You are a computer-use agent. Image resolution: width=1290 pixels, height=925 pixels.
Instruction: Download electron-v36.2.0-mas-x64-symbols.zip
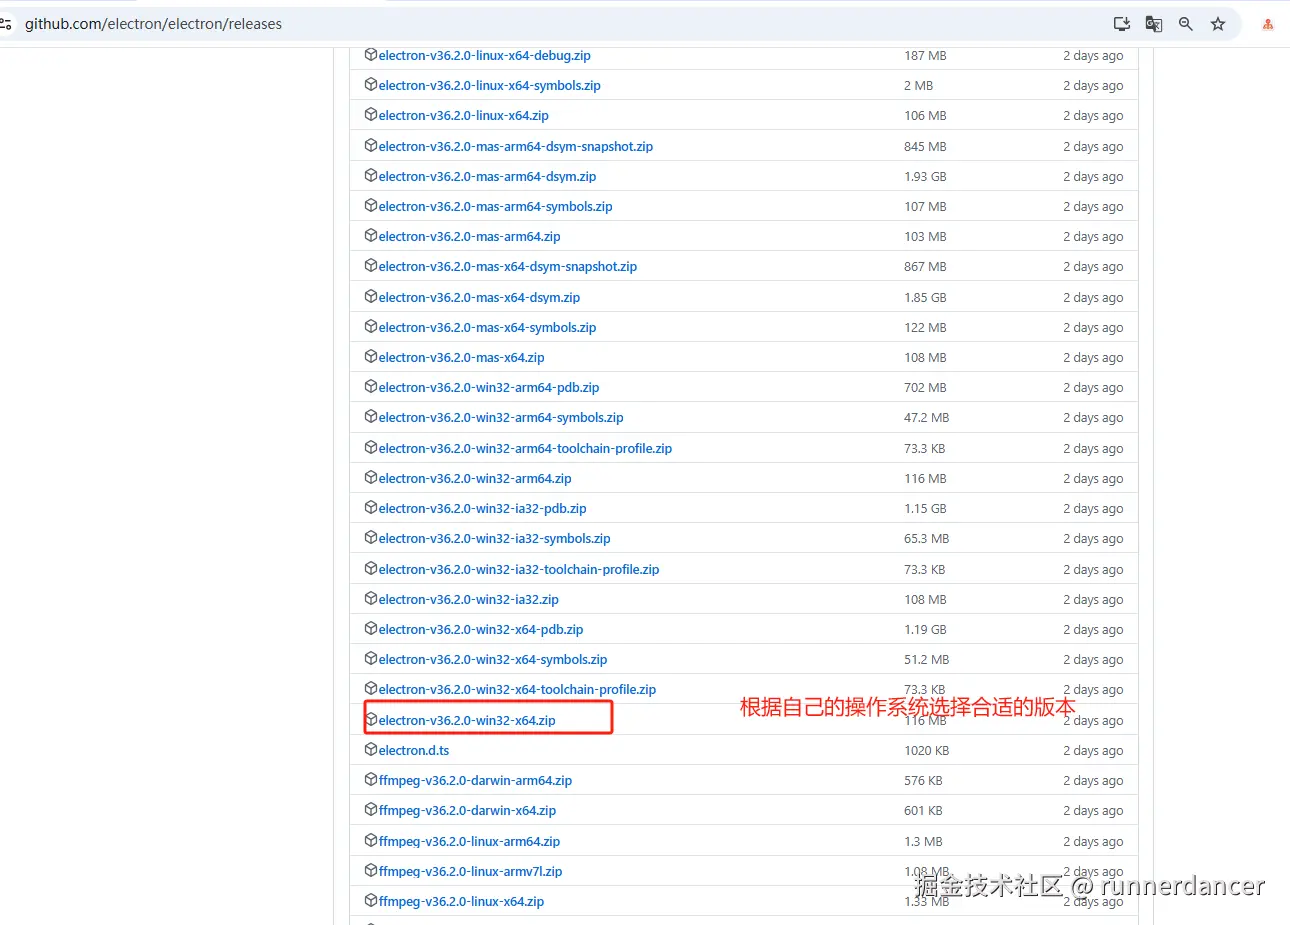[487, 327]
